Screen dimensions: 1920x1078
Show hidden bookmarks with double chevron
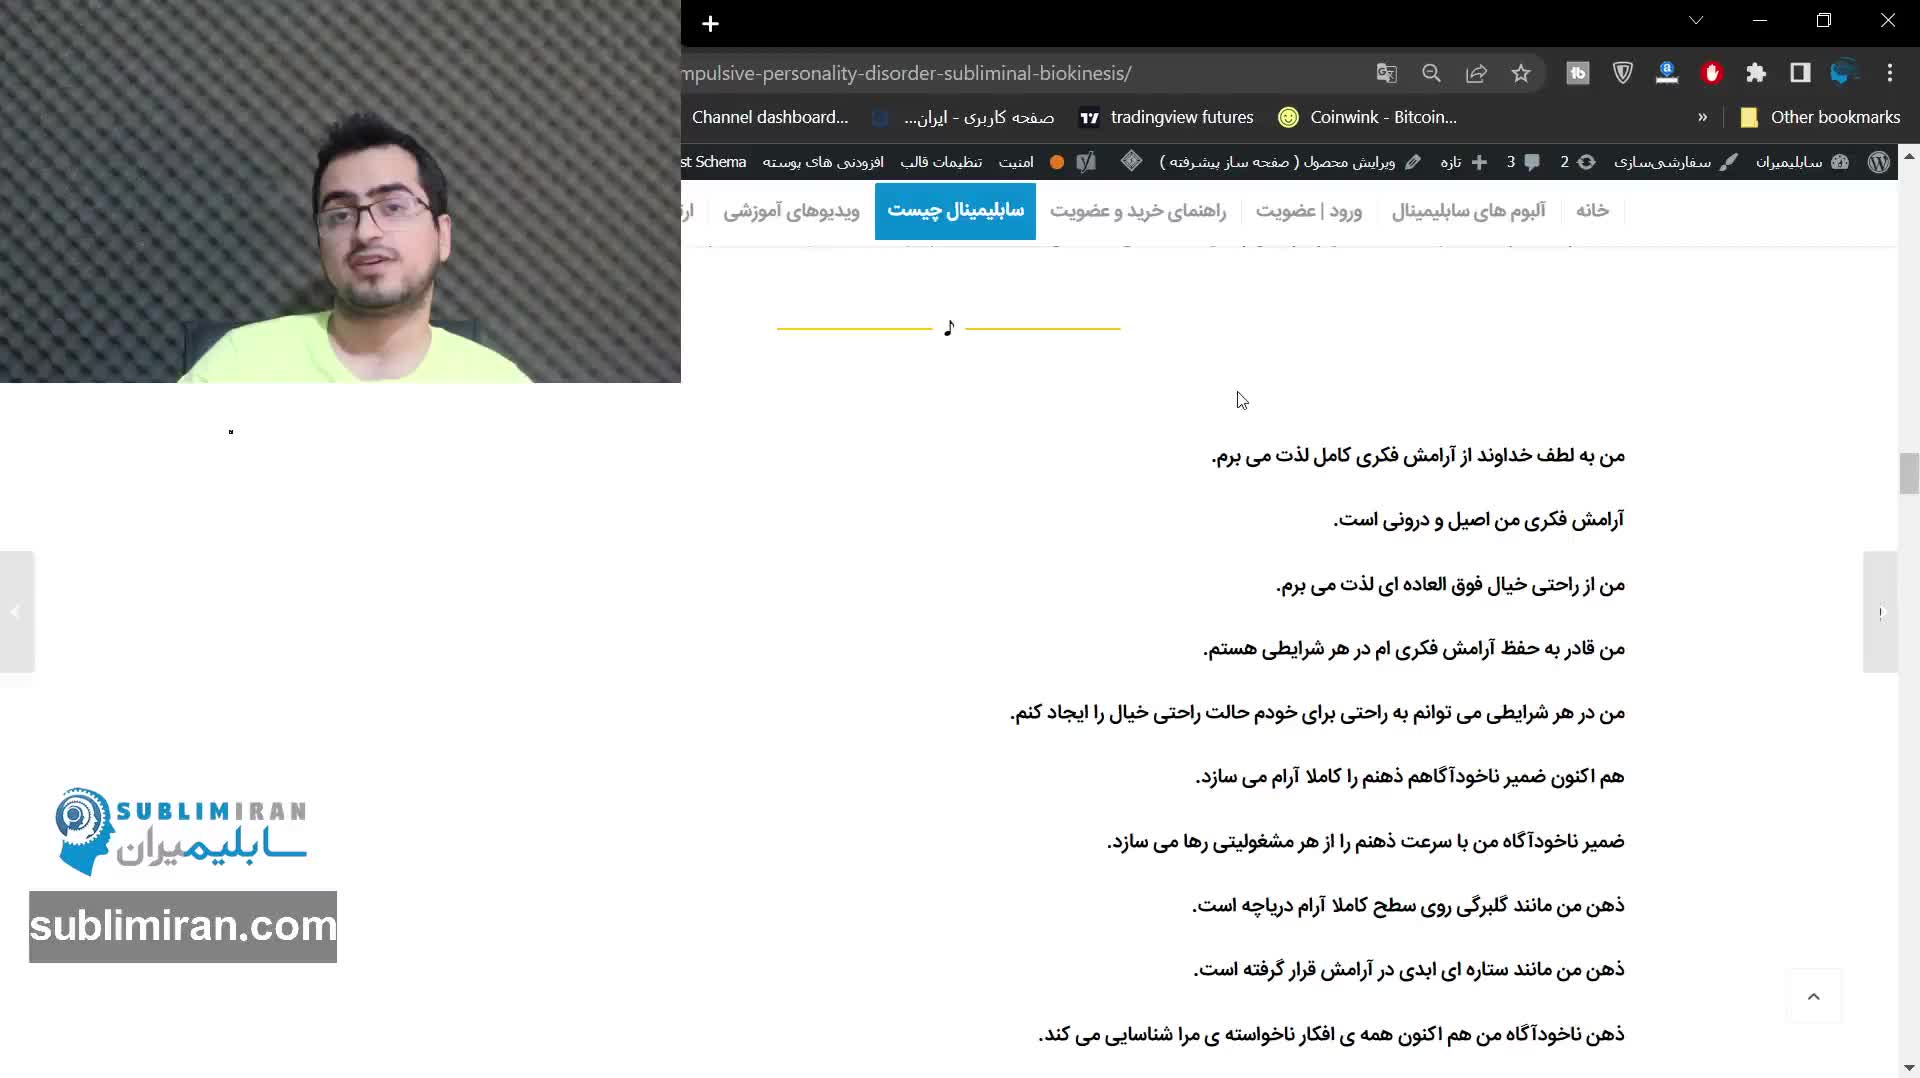tap(1702, 117)
